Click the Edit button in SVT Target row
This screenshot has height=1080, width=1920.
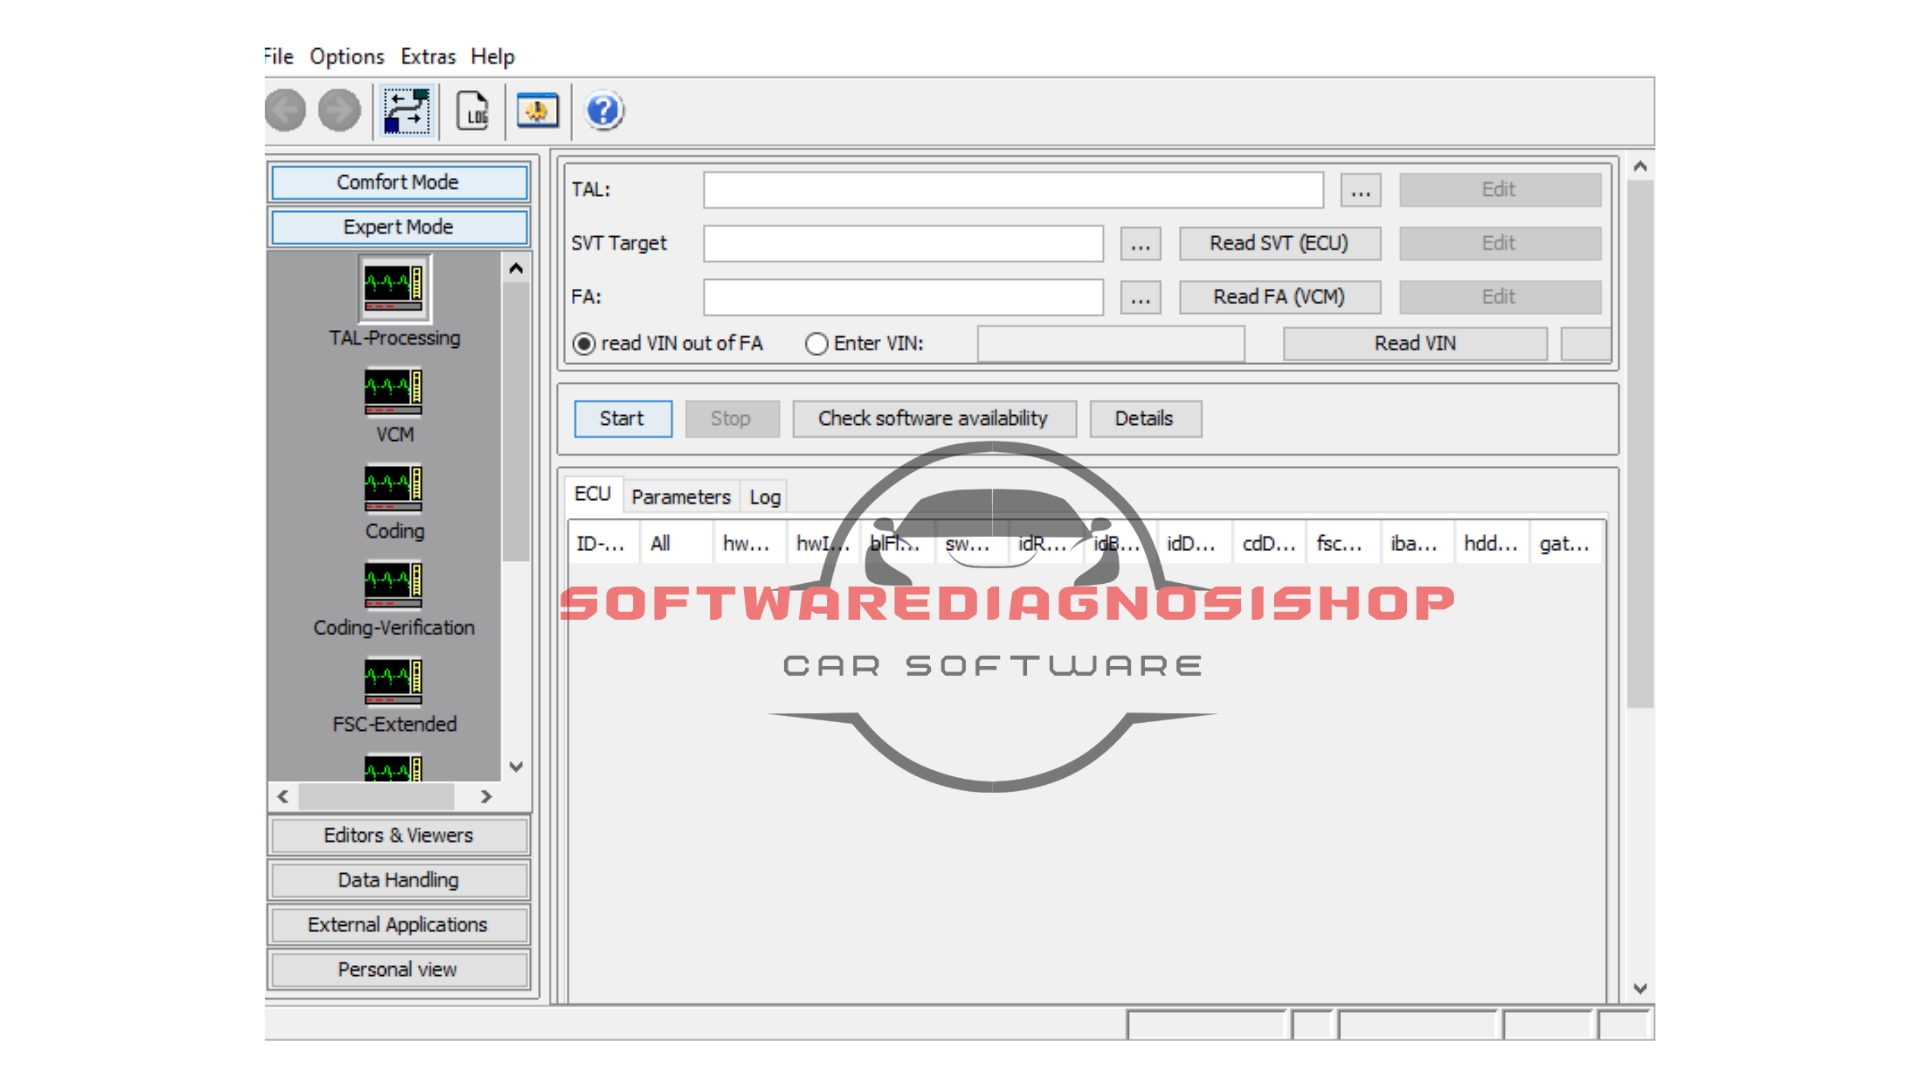tap(1500, 243)
